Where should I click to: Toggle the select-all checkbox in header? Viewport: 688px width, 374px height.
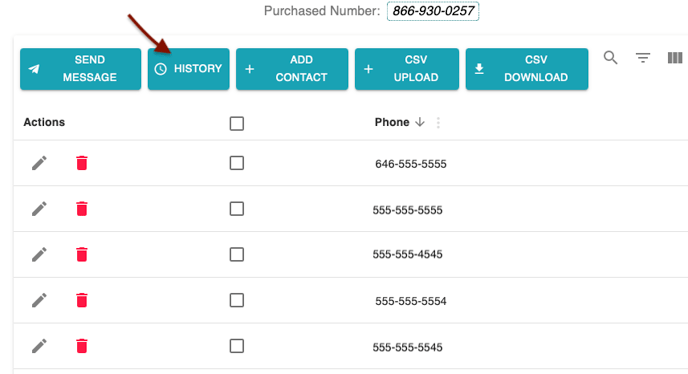[236, 123]
